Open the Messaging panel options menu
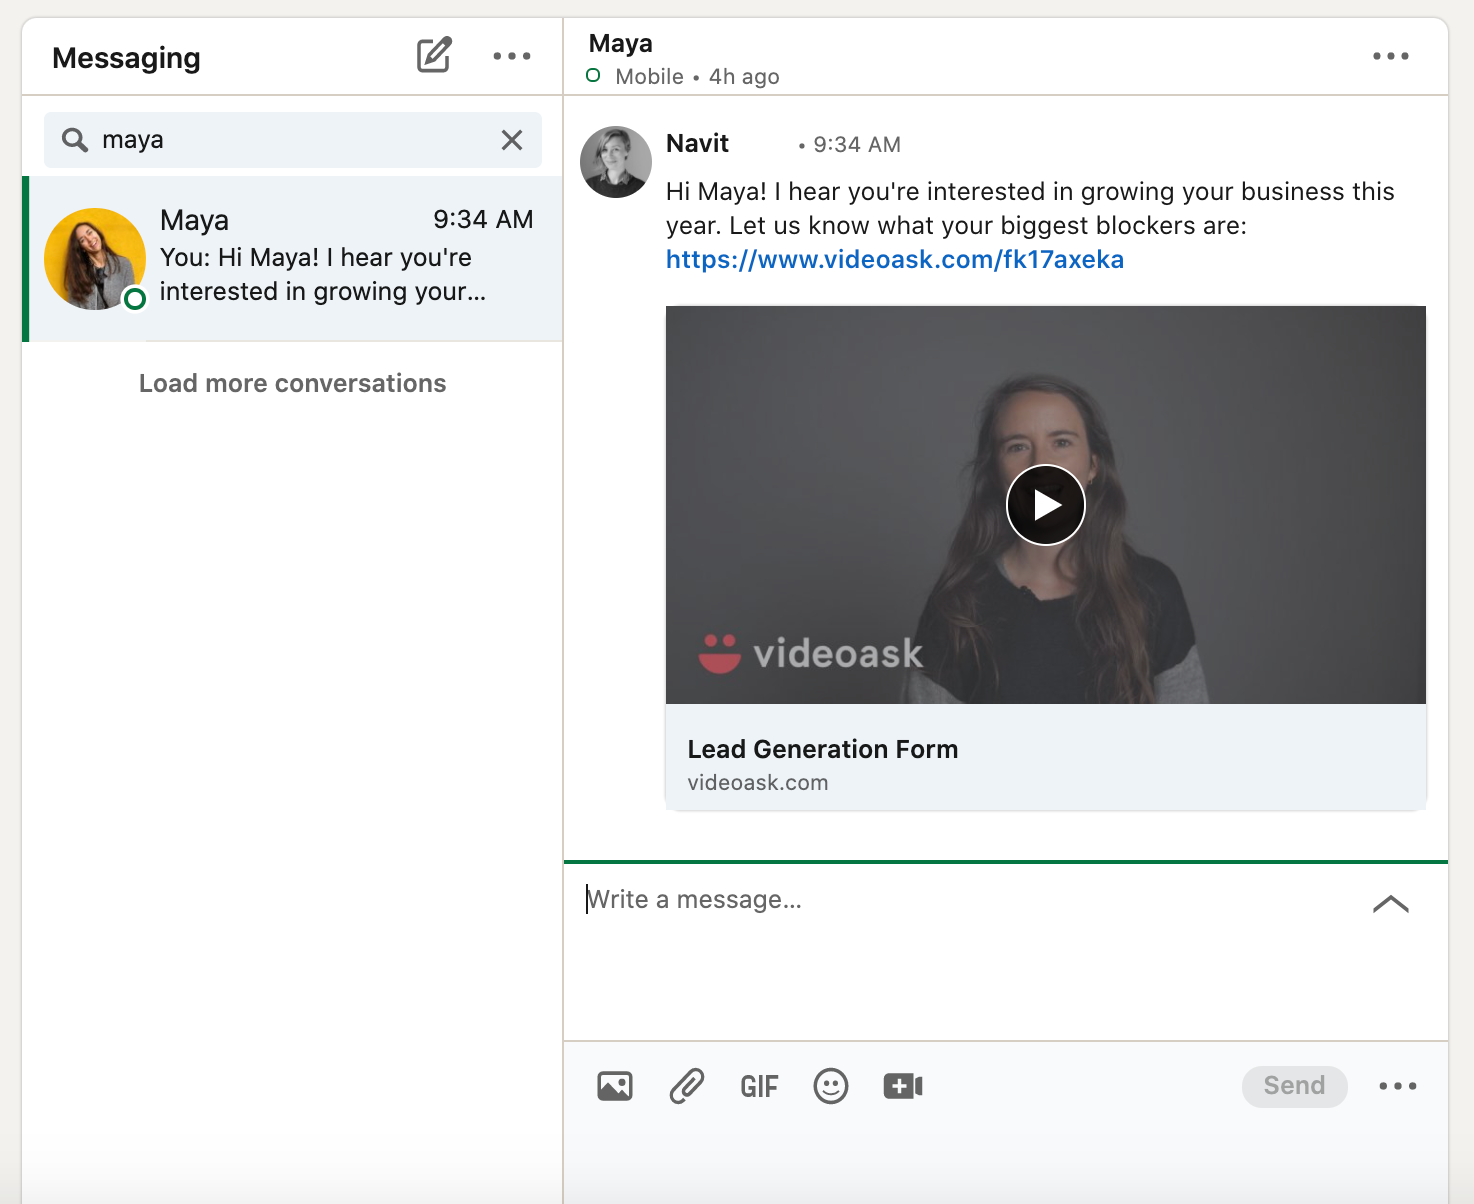The height and width of the screenshot is (1204, 1474). tap(512, 56)
